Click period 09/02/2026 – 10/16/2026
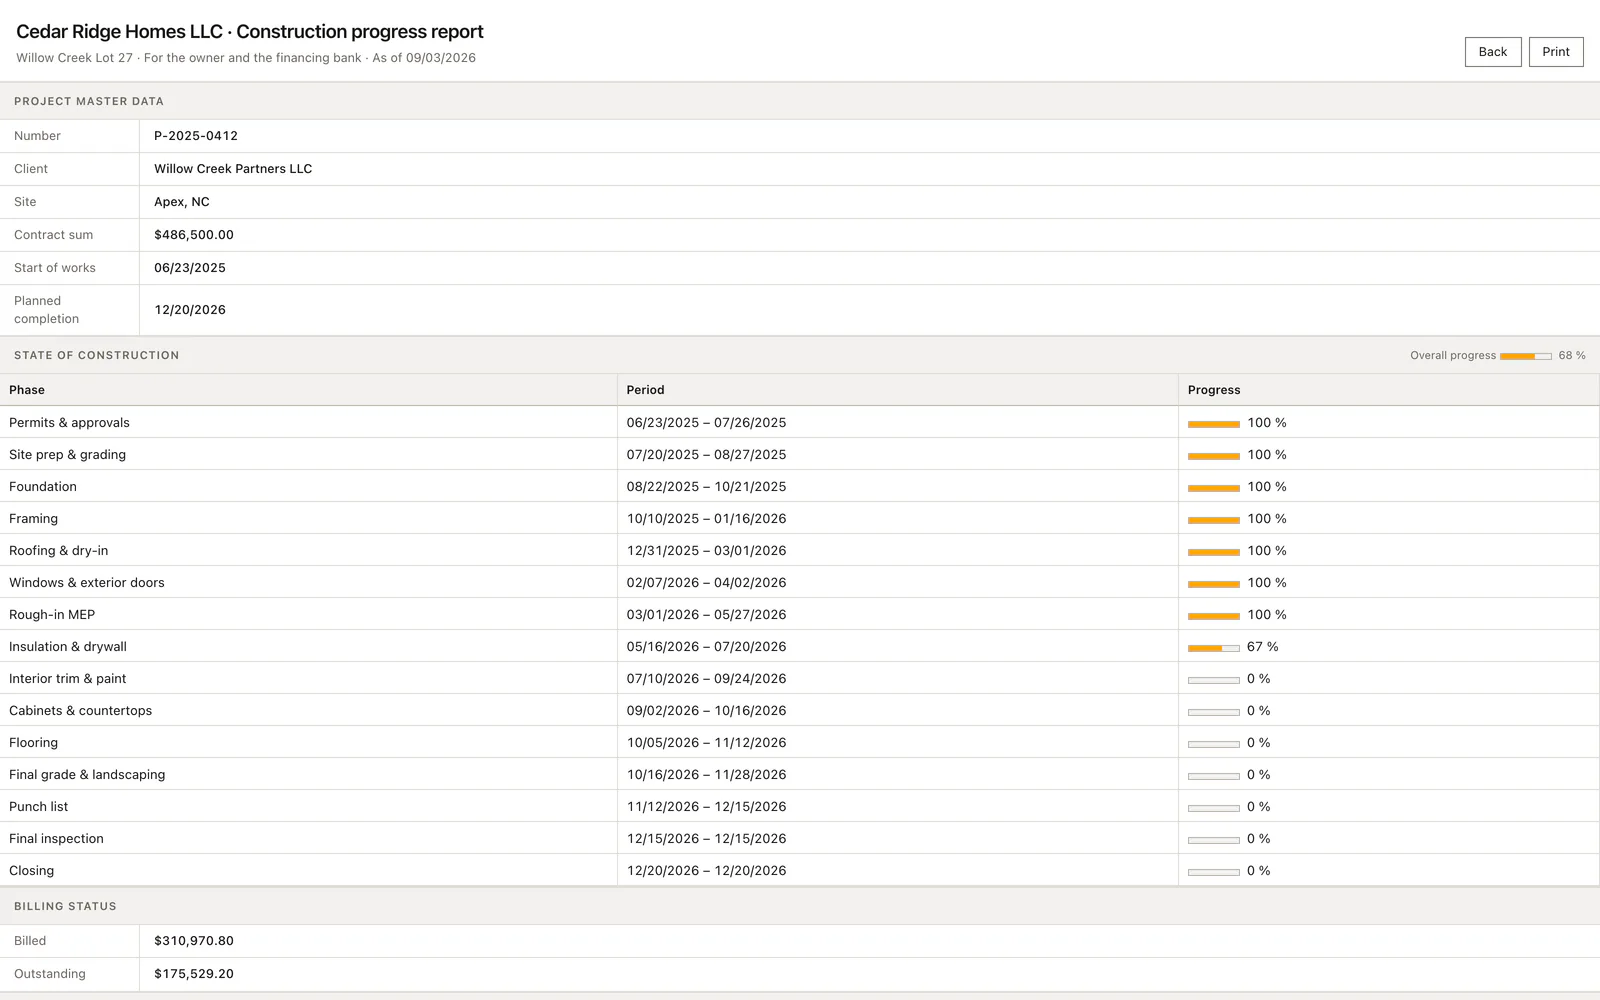Viewport: 1600px width, 1000px height. (707, 711)
